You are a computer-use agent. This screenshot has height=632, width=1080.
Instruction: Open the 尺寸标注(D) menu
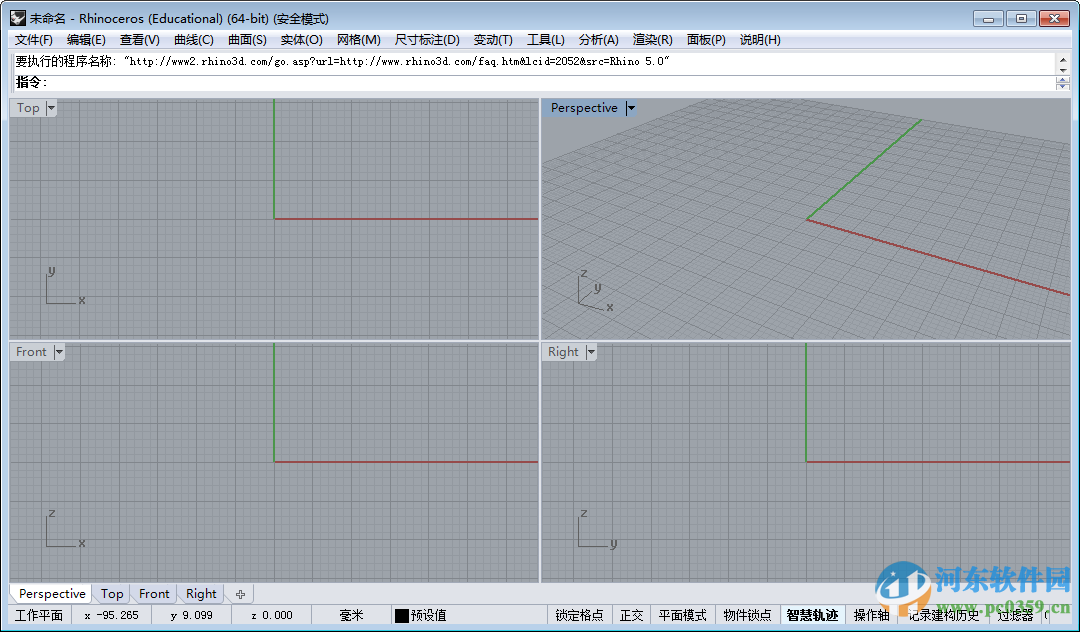[427, 40]
